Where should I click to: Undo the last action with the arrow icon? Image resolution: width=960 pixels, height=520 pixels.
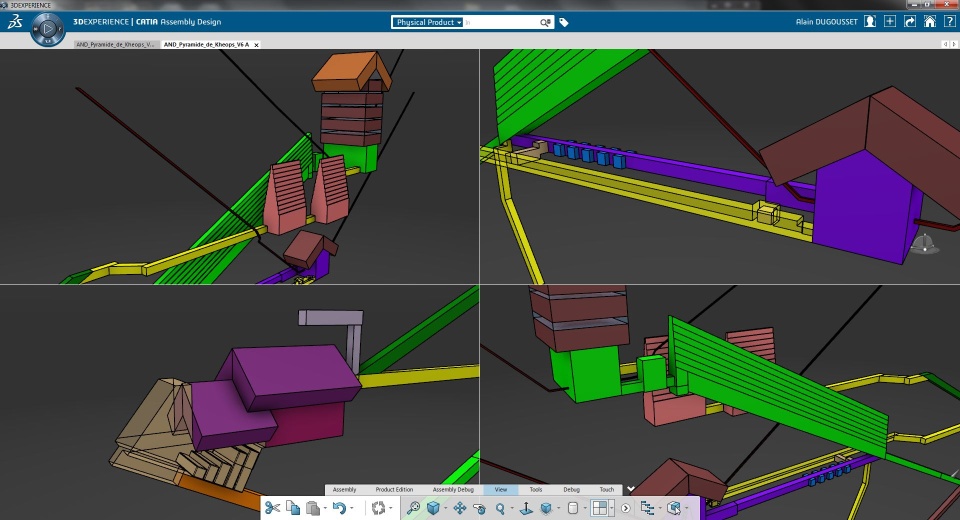[x=339, y=508]
